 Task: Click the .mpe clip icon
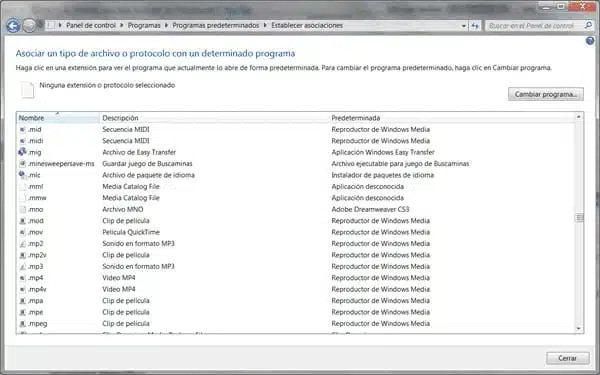tap(23, 312)
